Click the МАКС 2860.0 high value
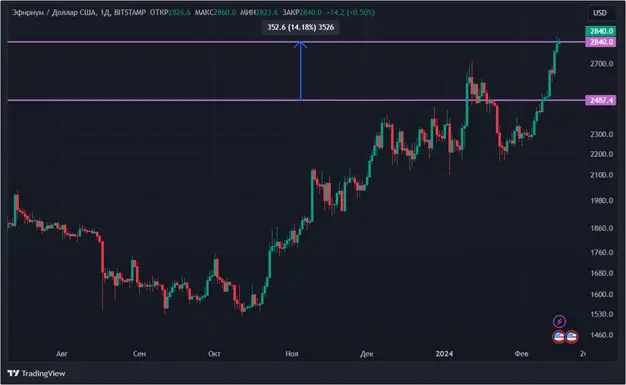The width and height of the screenshot is (626, 385). tap(215, 12)
